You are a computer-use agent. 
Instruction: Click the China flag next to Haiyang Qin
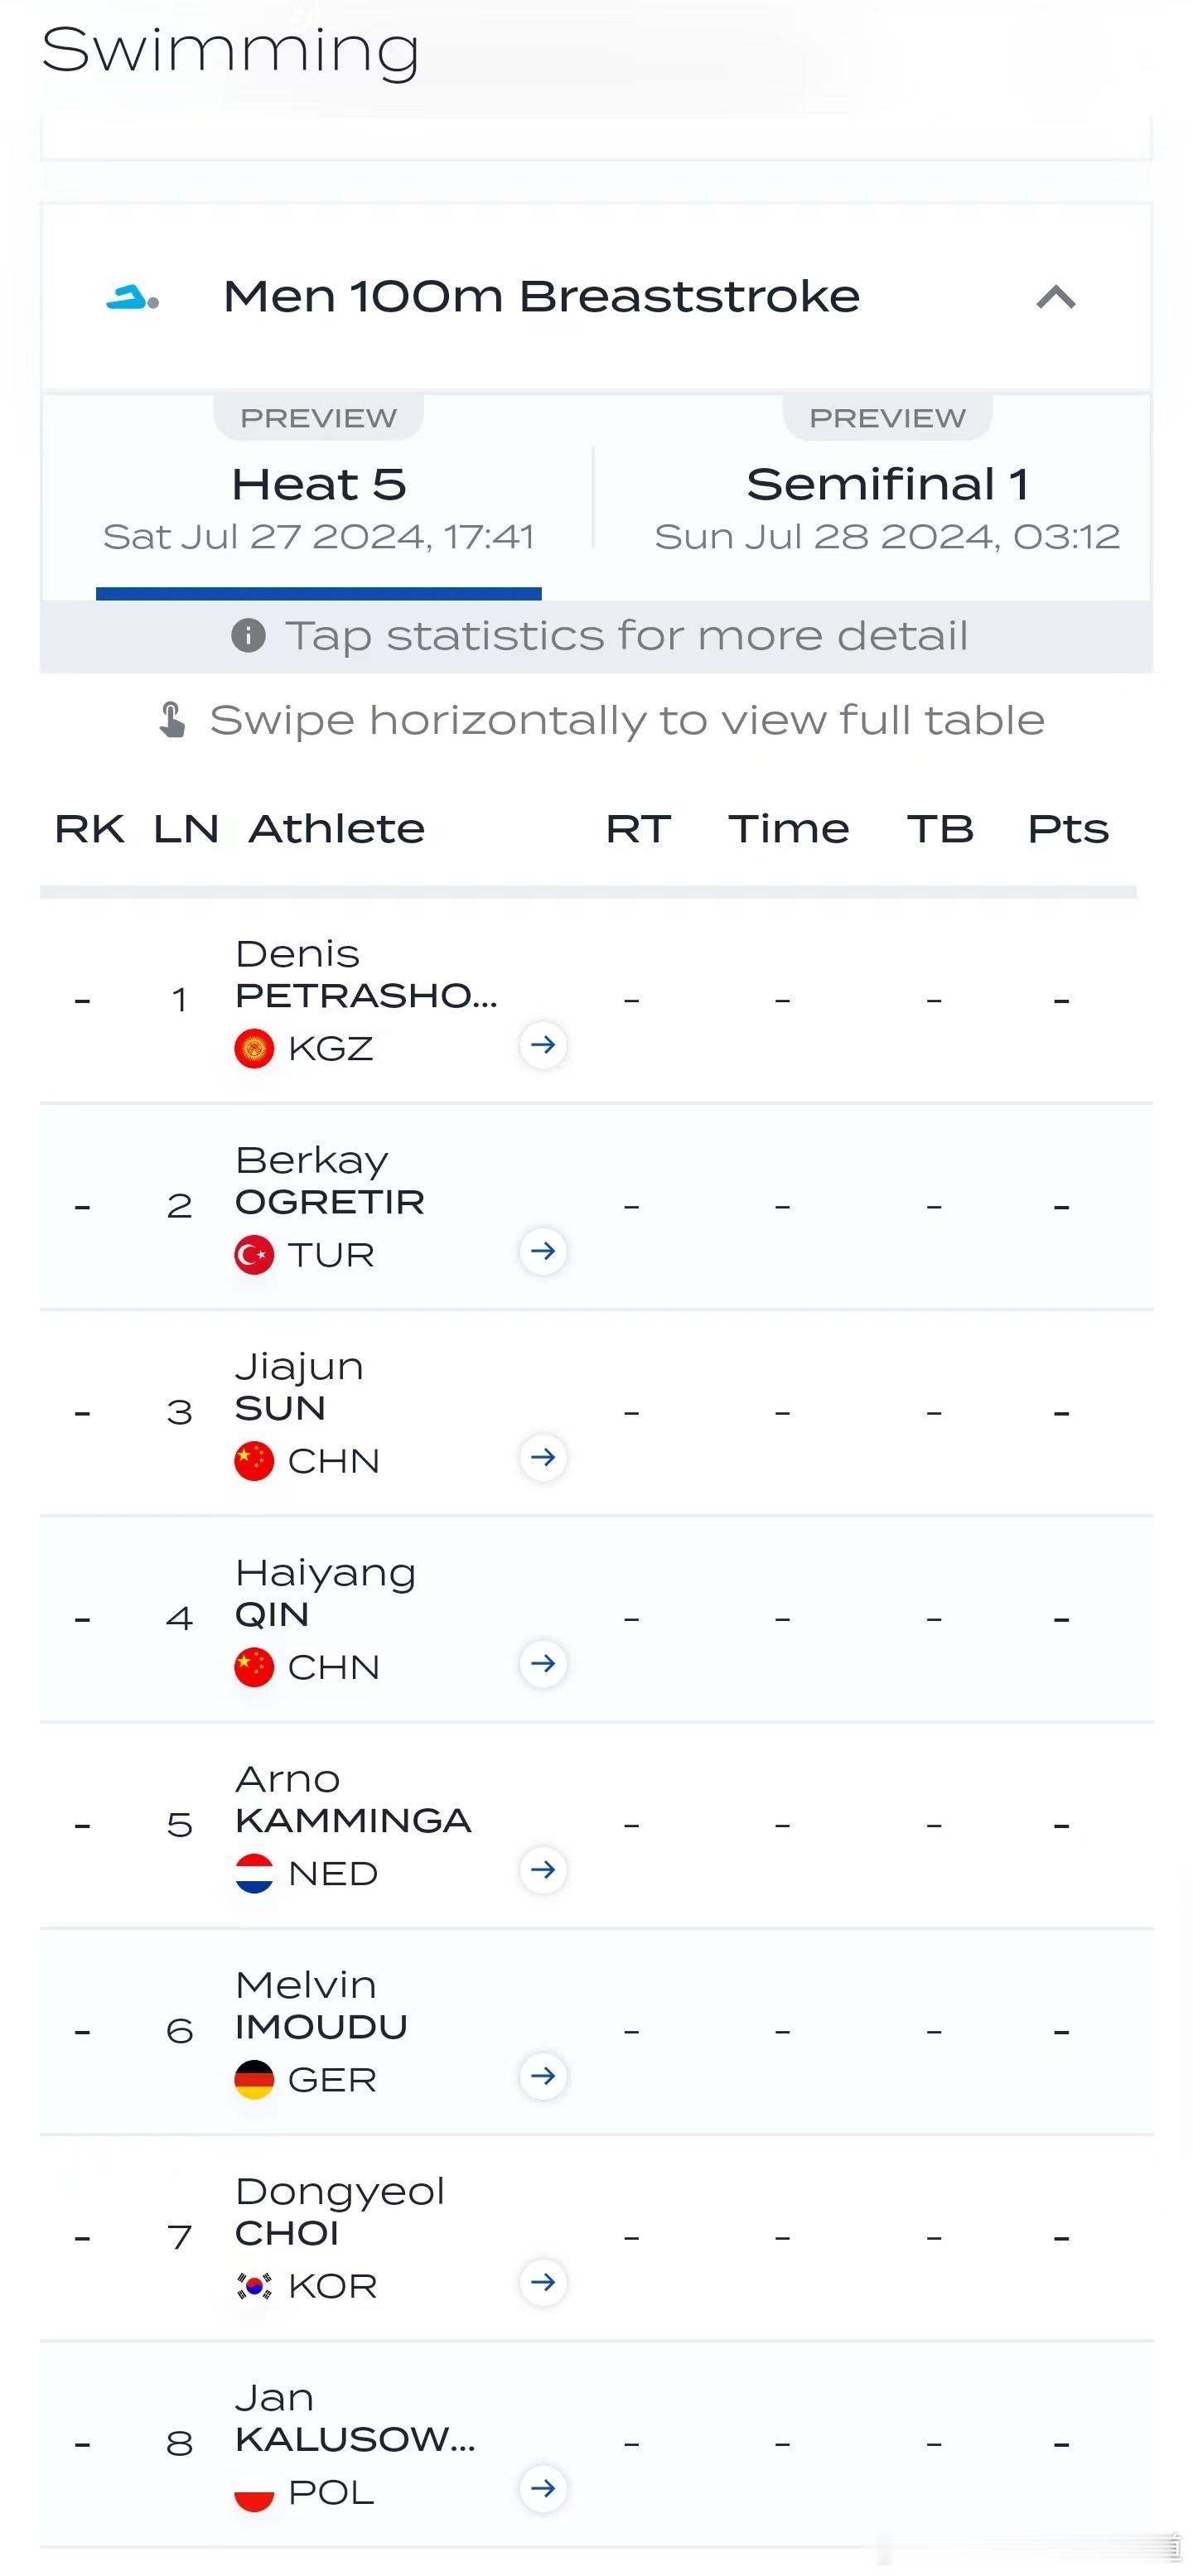pyautogui.click(x=254, y=1667)
